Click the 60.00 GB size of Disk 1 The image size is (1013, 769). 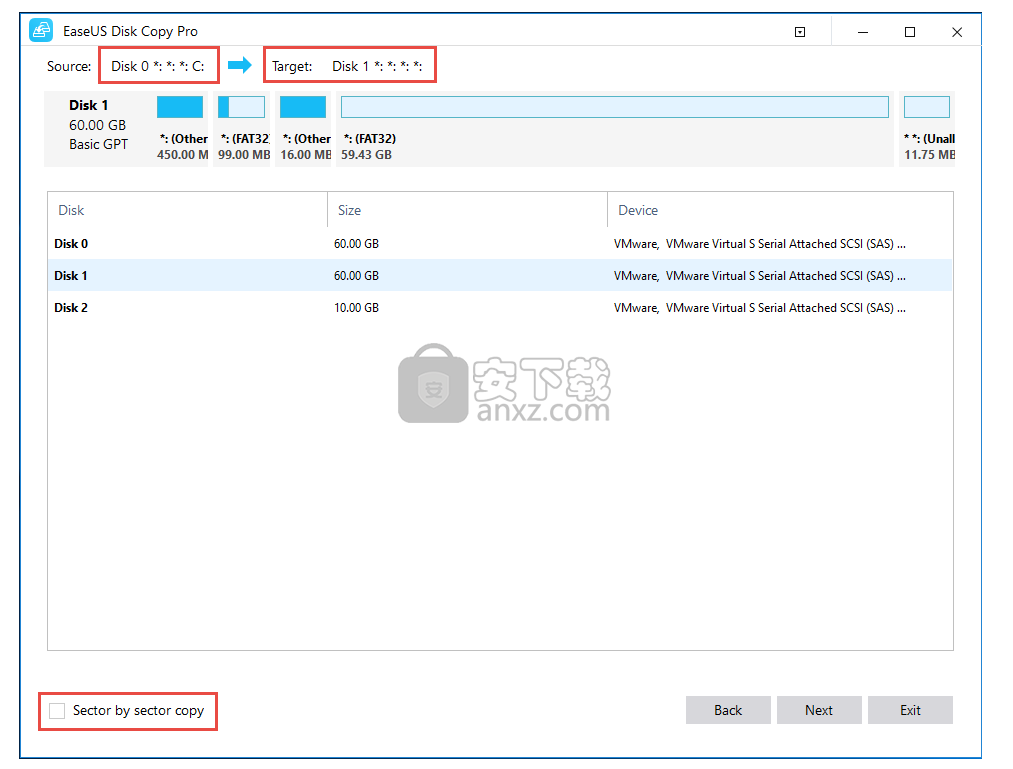click(356, 275)
